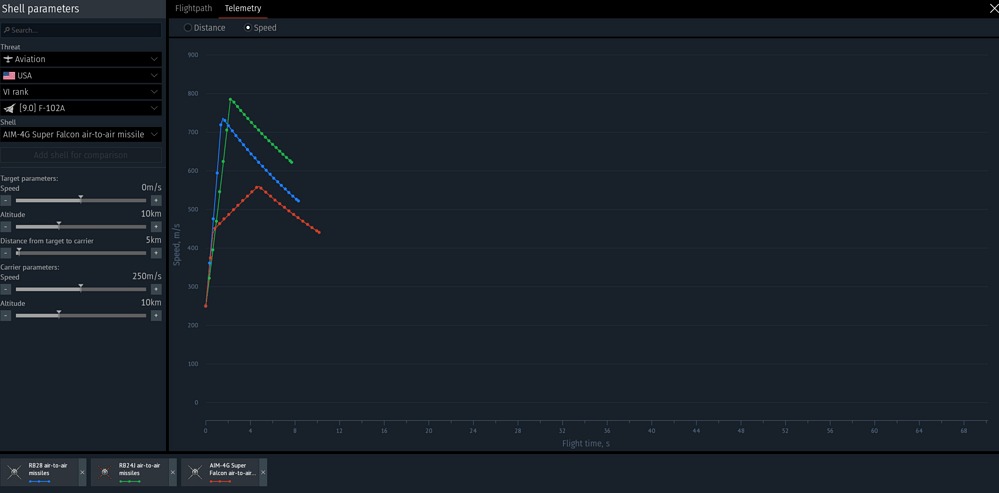Open the AIM-4G Super Falcon shell dropdown
999x493 pixels.
81,134
